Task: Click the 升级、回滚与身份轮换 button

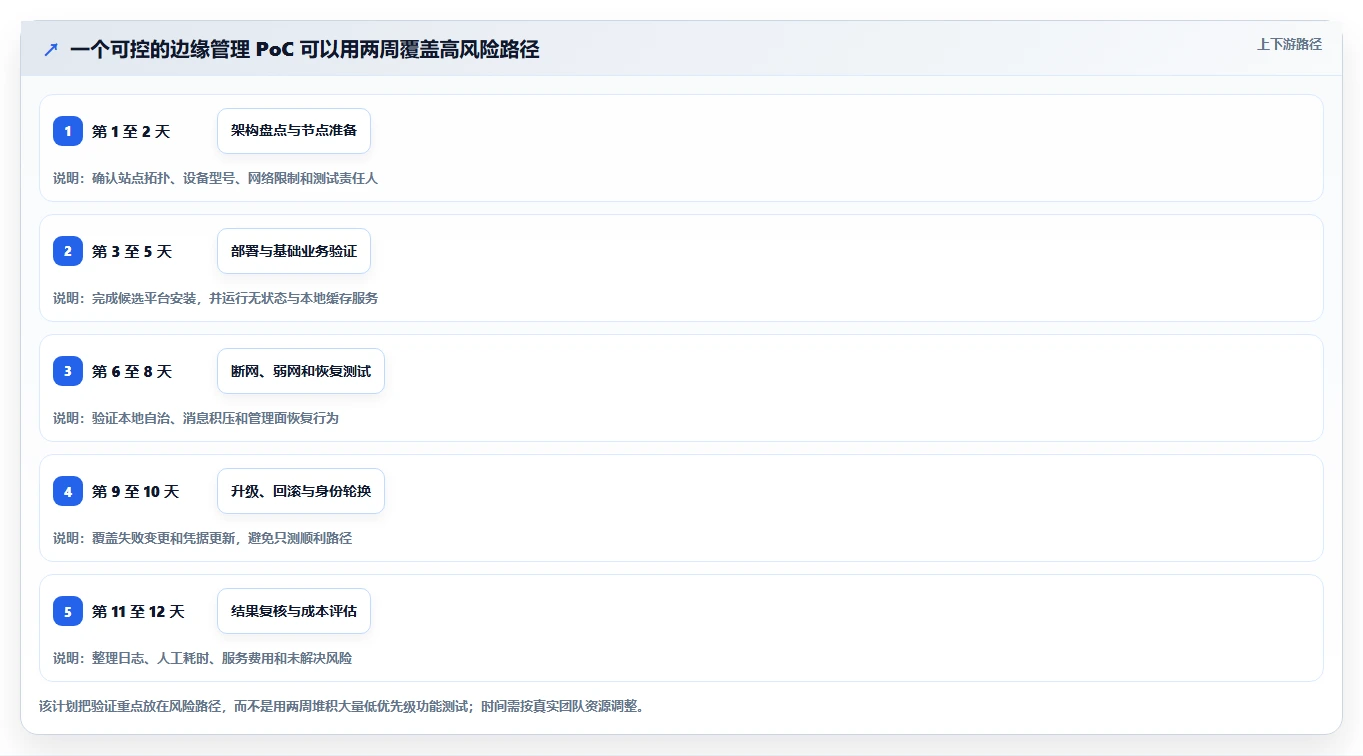Action: tap(301, 491)
